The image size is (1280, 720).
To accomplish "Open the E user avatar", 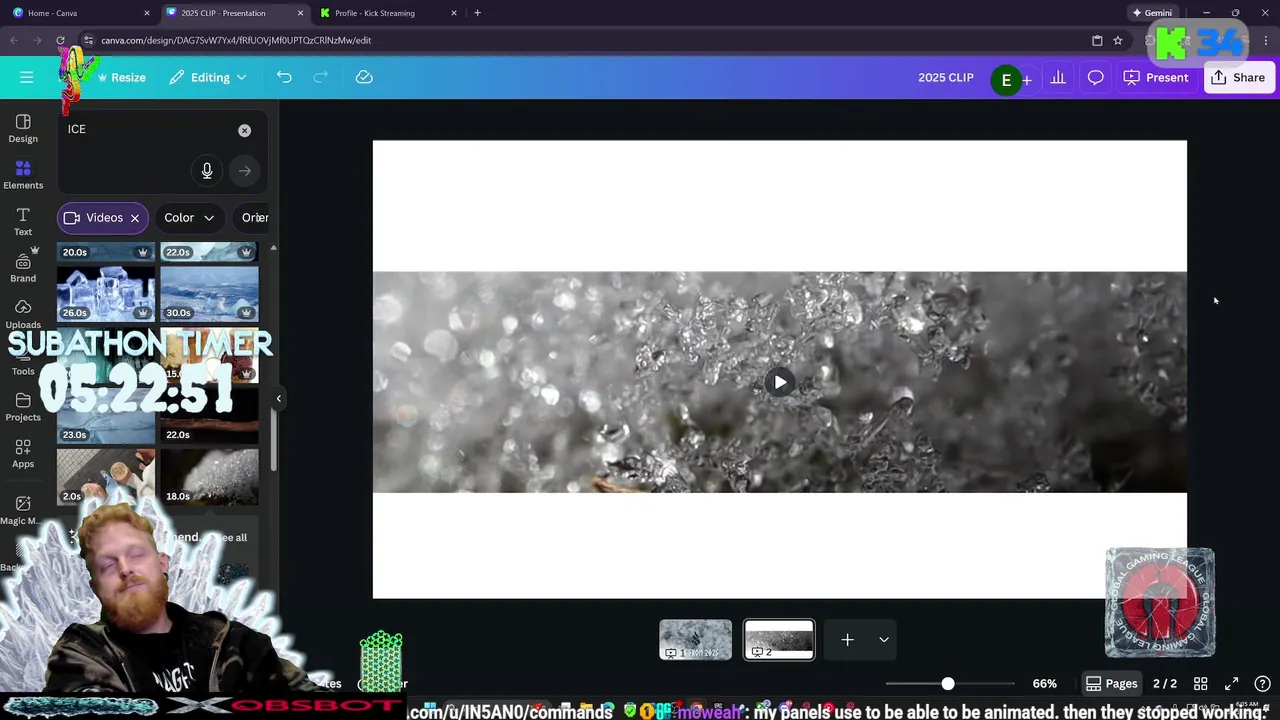I will 1006,80.
